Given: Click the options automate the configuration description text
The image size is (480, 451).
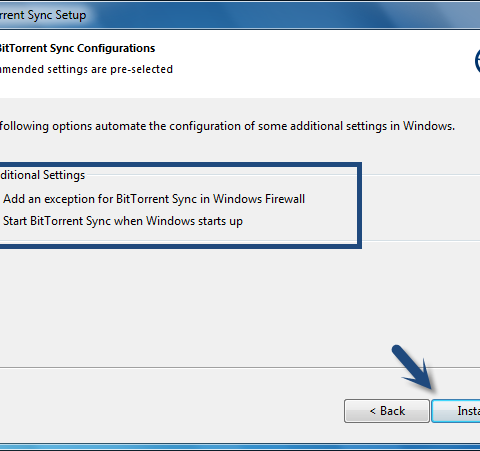Looking at the screenshot, I should (x=227, y=126).
